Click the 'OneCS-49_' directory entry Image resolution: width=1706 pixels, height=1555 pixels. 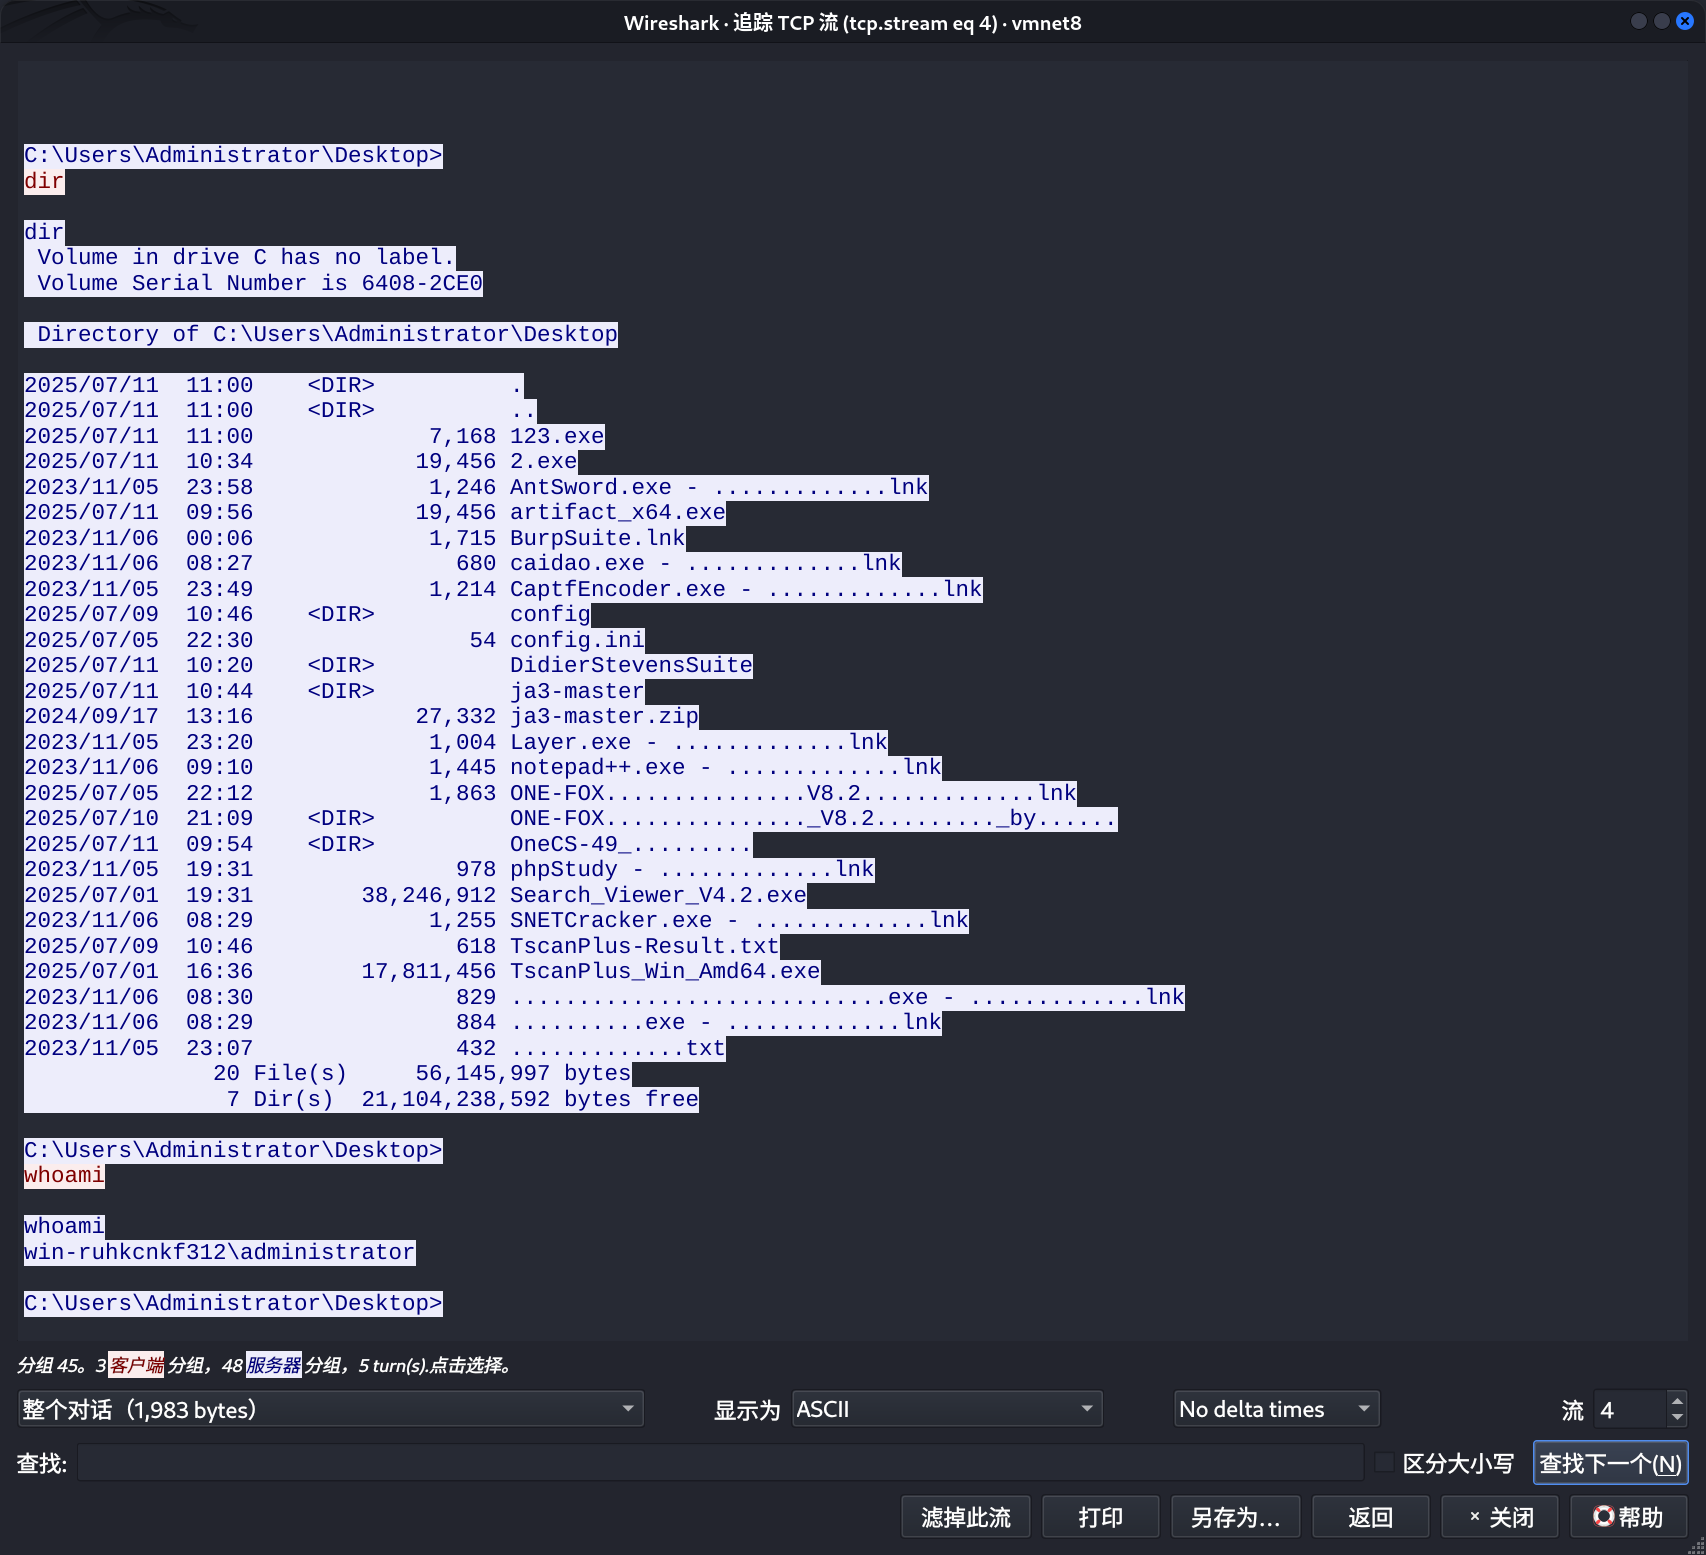631,844
